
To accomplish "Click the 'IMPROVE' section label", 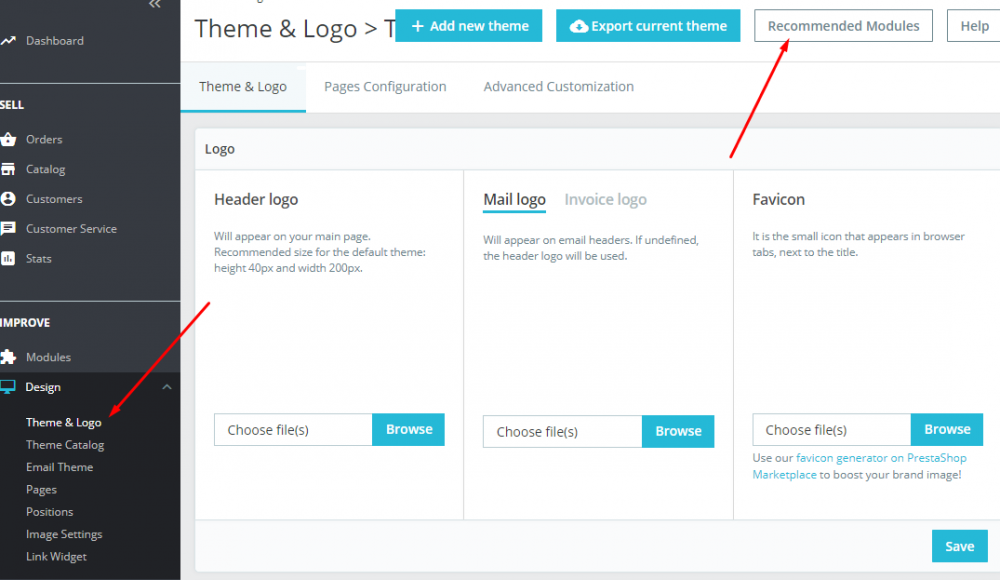I will pyautogui.click(x=25, y=323).
